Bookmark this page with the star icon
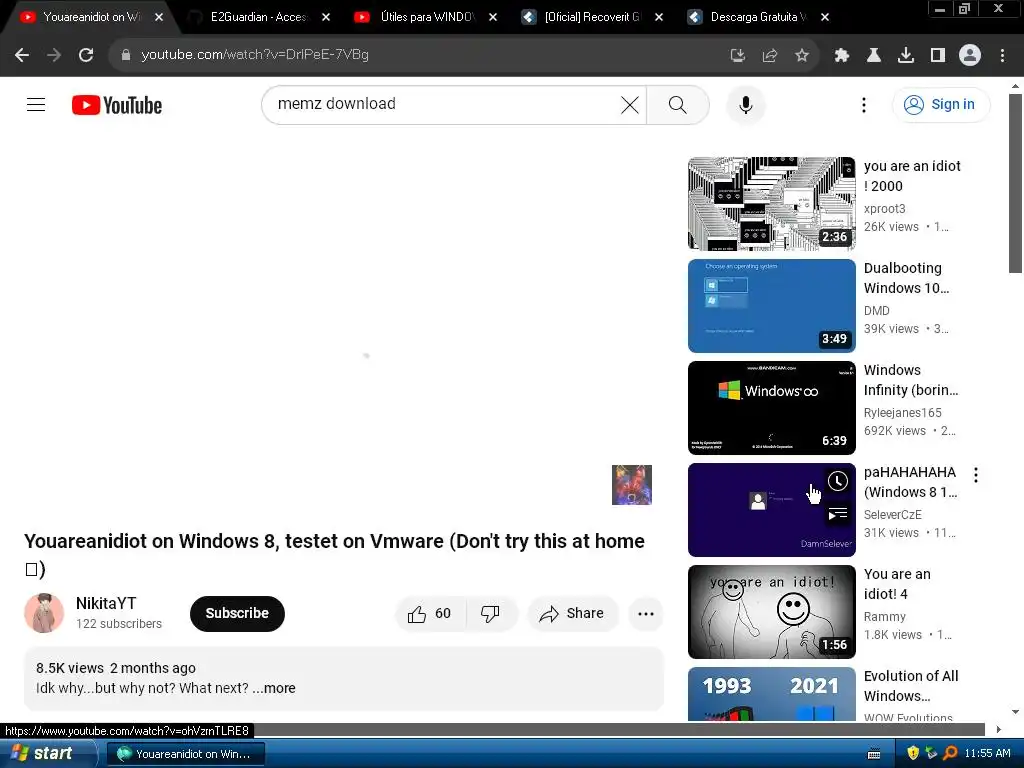This screenshot has height=768, width=1024. (x=802, y=56)
